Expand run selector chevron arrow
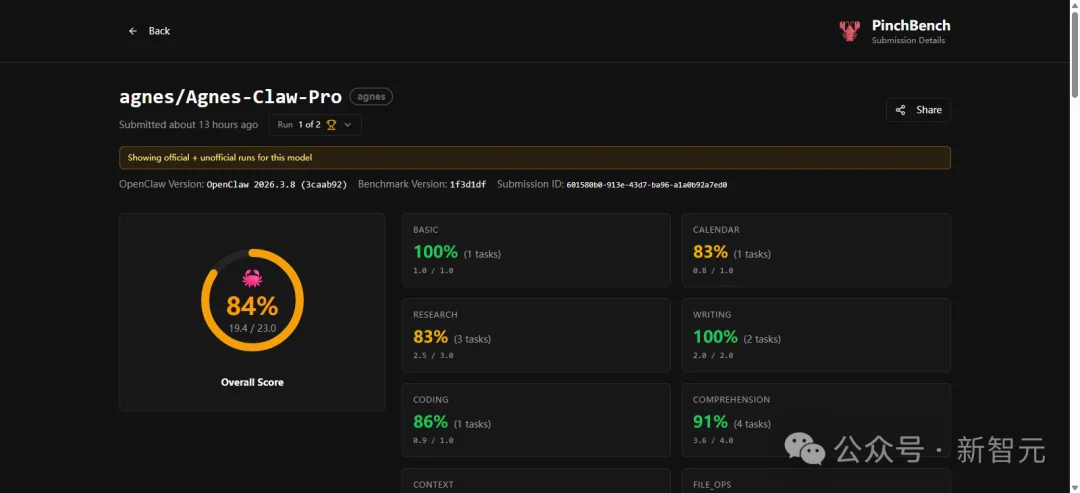 (x=348, y=125)
